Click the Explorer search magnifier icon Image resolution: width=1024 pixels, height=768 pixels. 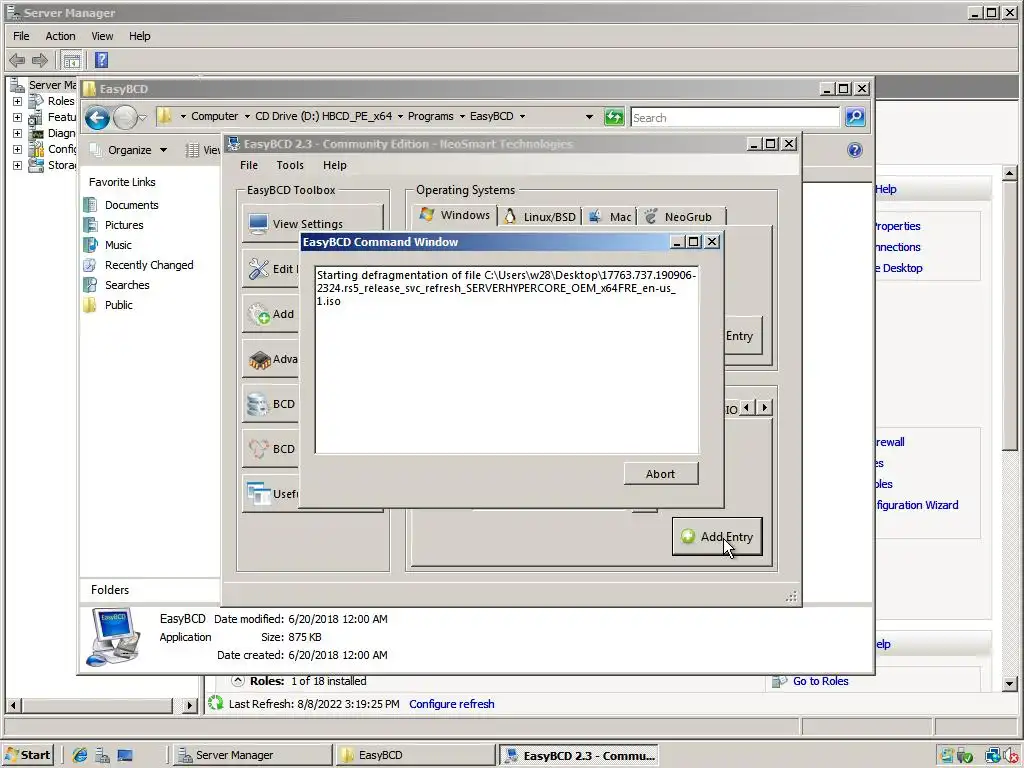[855, 118]
